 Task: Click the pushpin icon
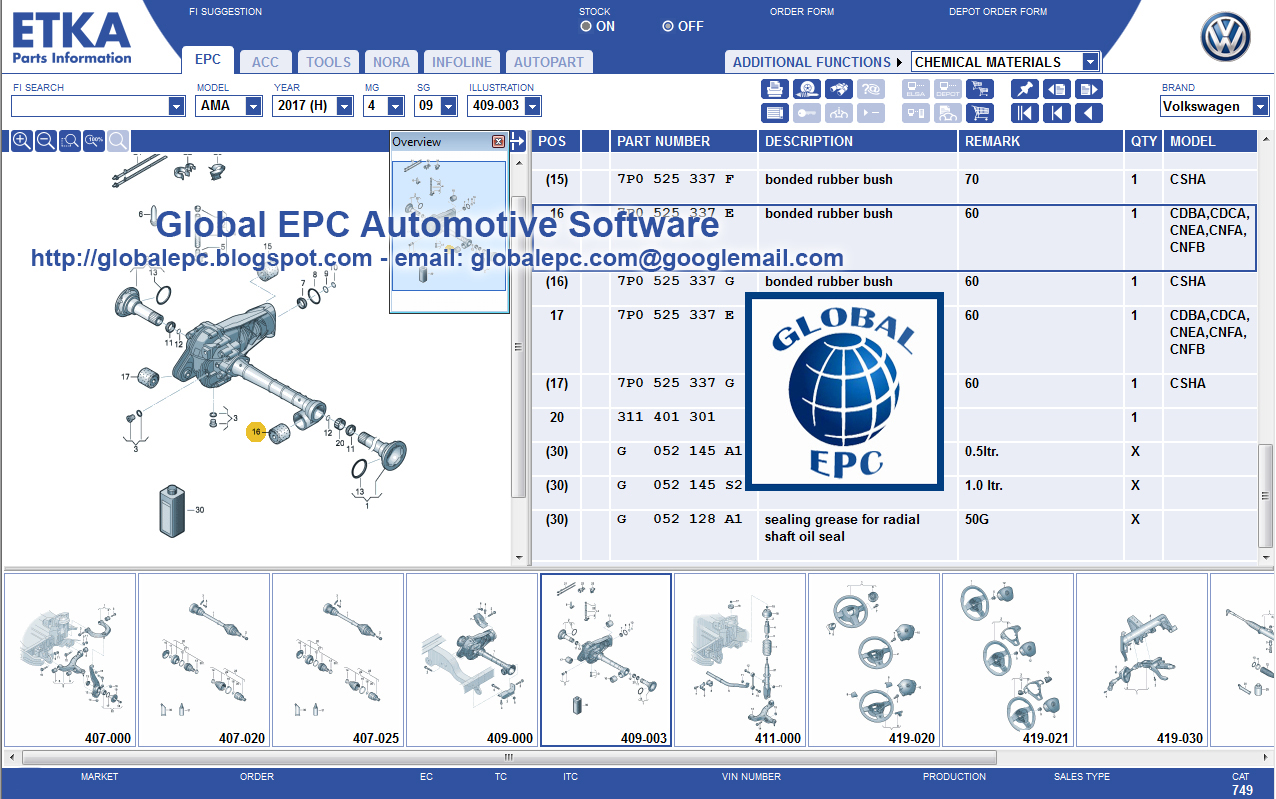pos(1025,89)
